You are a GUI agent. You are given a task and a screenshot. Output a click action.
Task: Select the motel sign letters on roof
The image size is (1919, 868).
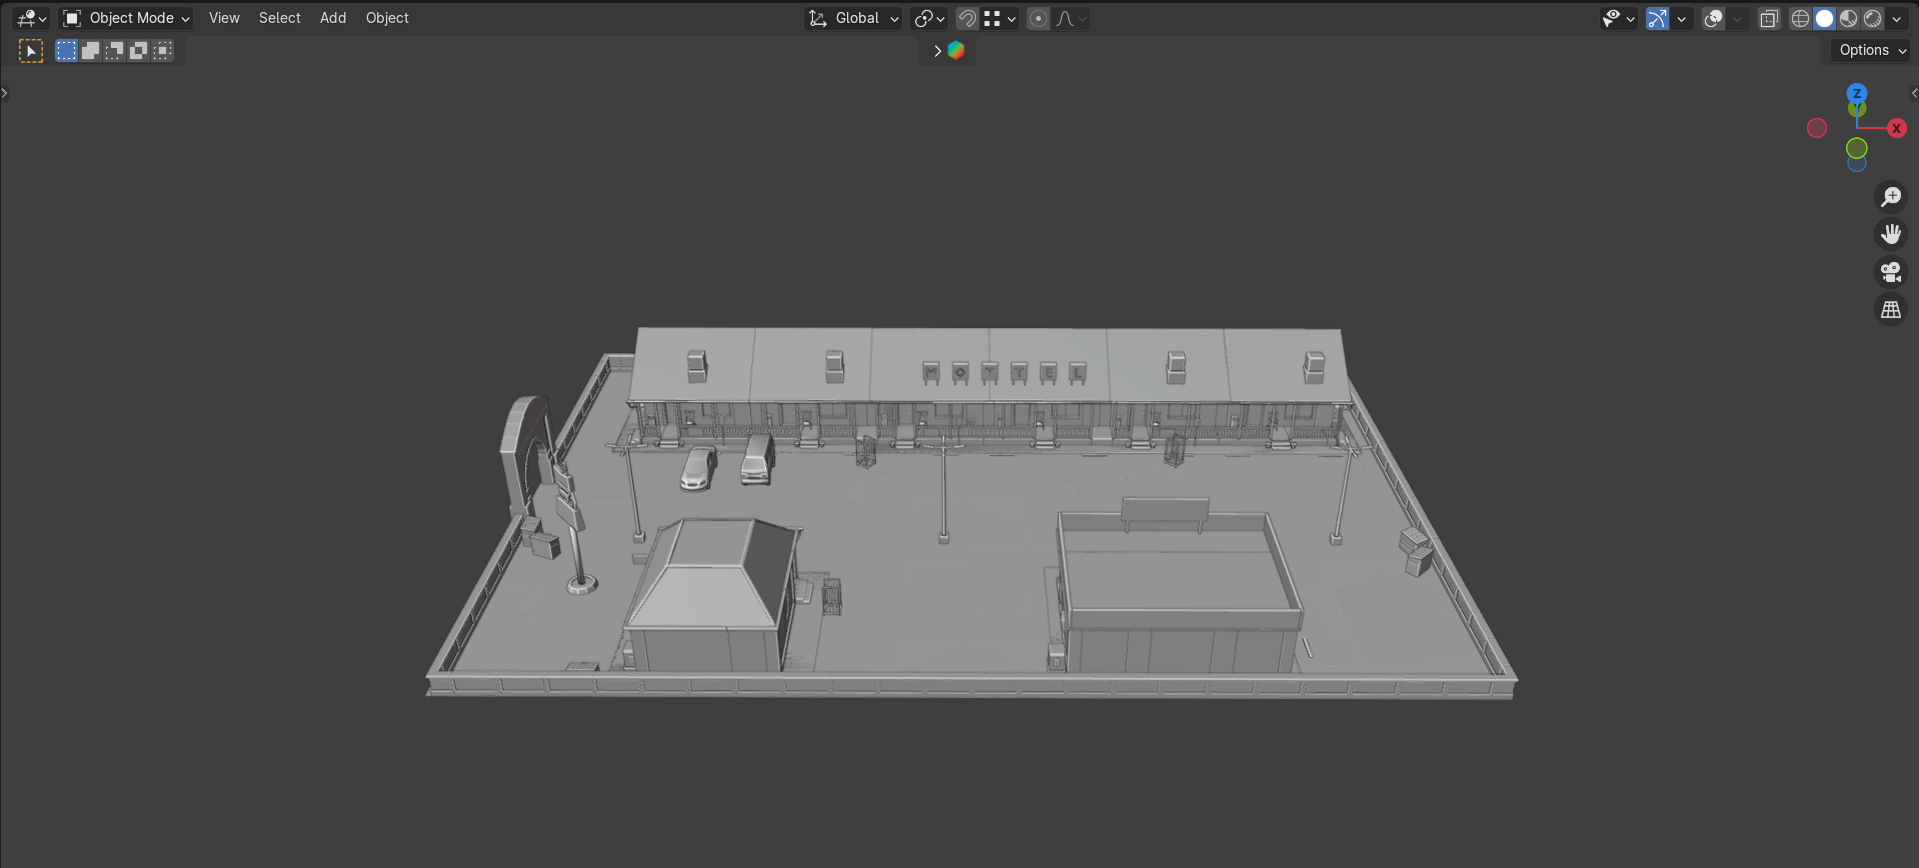coord(1004,373)
